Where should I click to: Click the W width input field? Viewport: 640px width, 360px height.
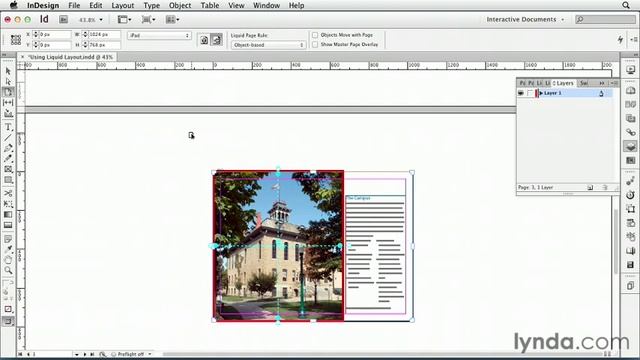point(104,35)
